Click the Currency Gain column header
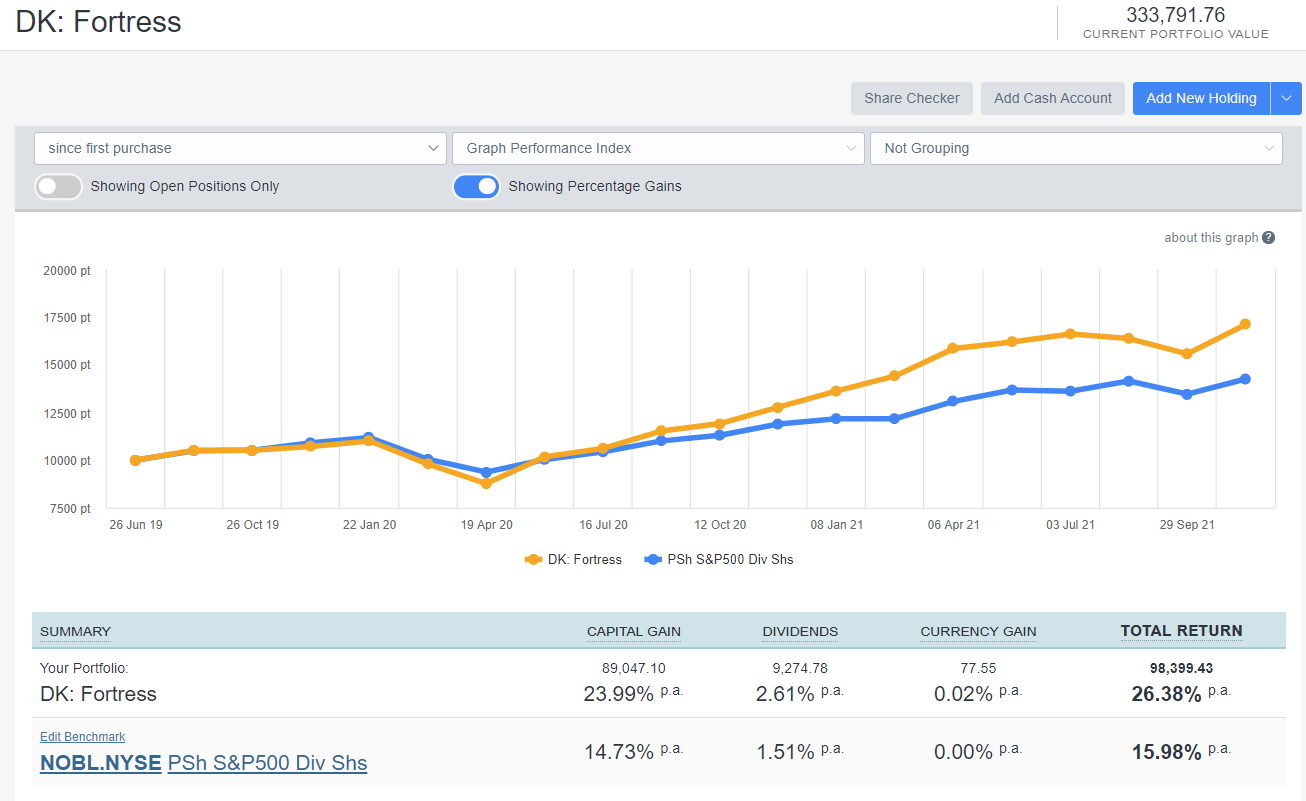This screenshot has width=1306, height=801. coord(978,632)
